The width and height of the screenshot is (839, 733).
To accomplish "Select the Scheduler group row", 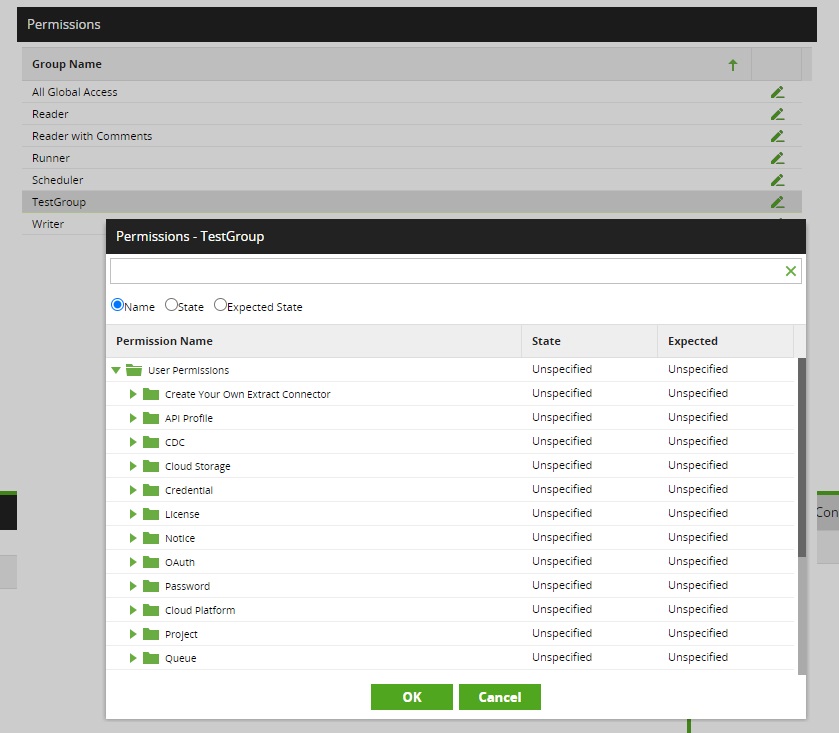I will point(412,180).
